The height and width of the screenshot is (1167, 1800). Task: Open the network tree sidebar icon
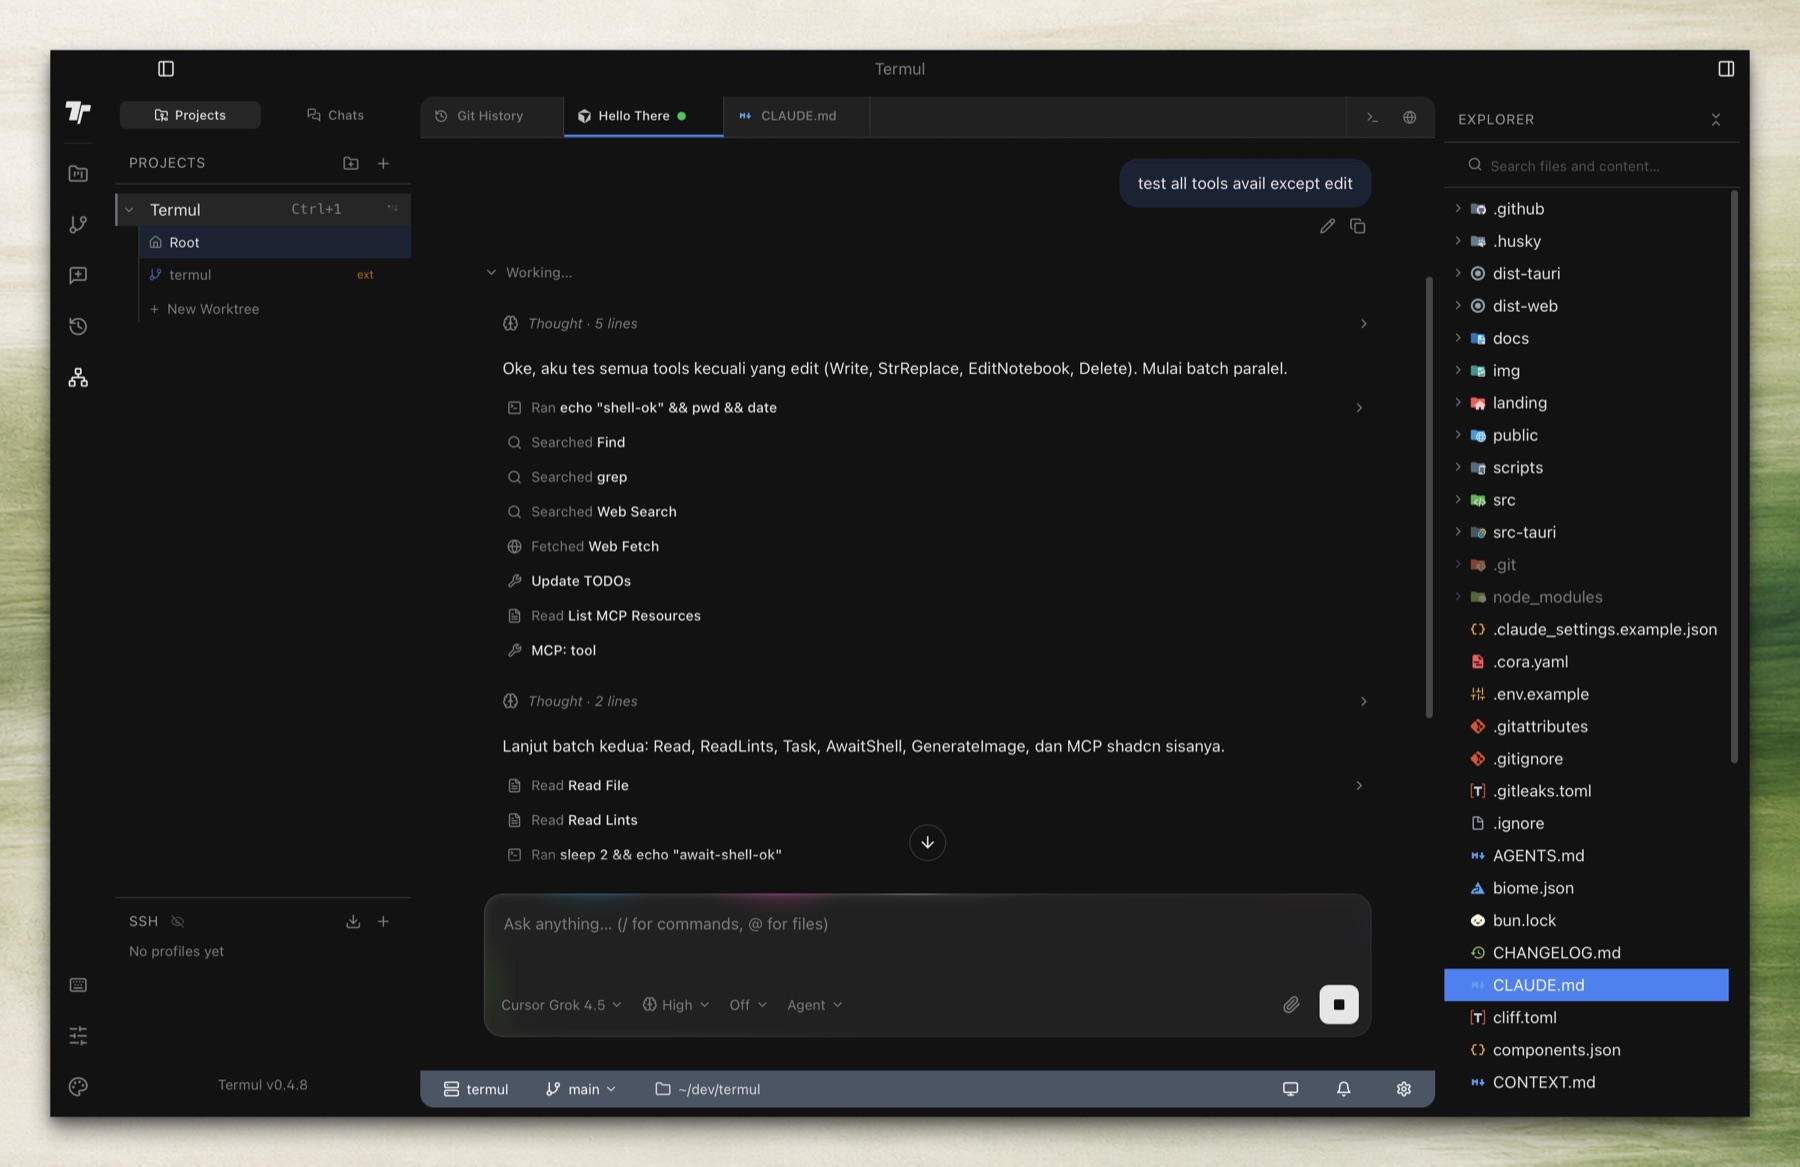pos(78,378)
